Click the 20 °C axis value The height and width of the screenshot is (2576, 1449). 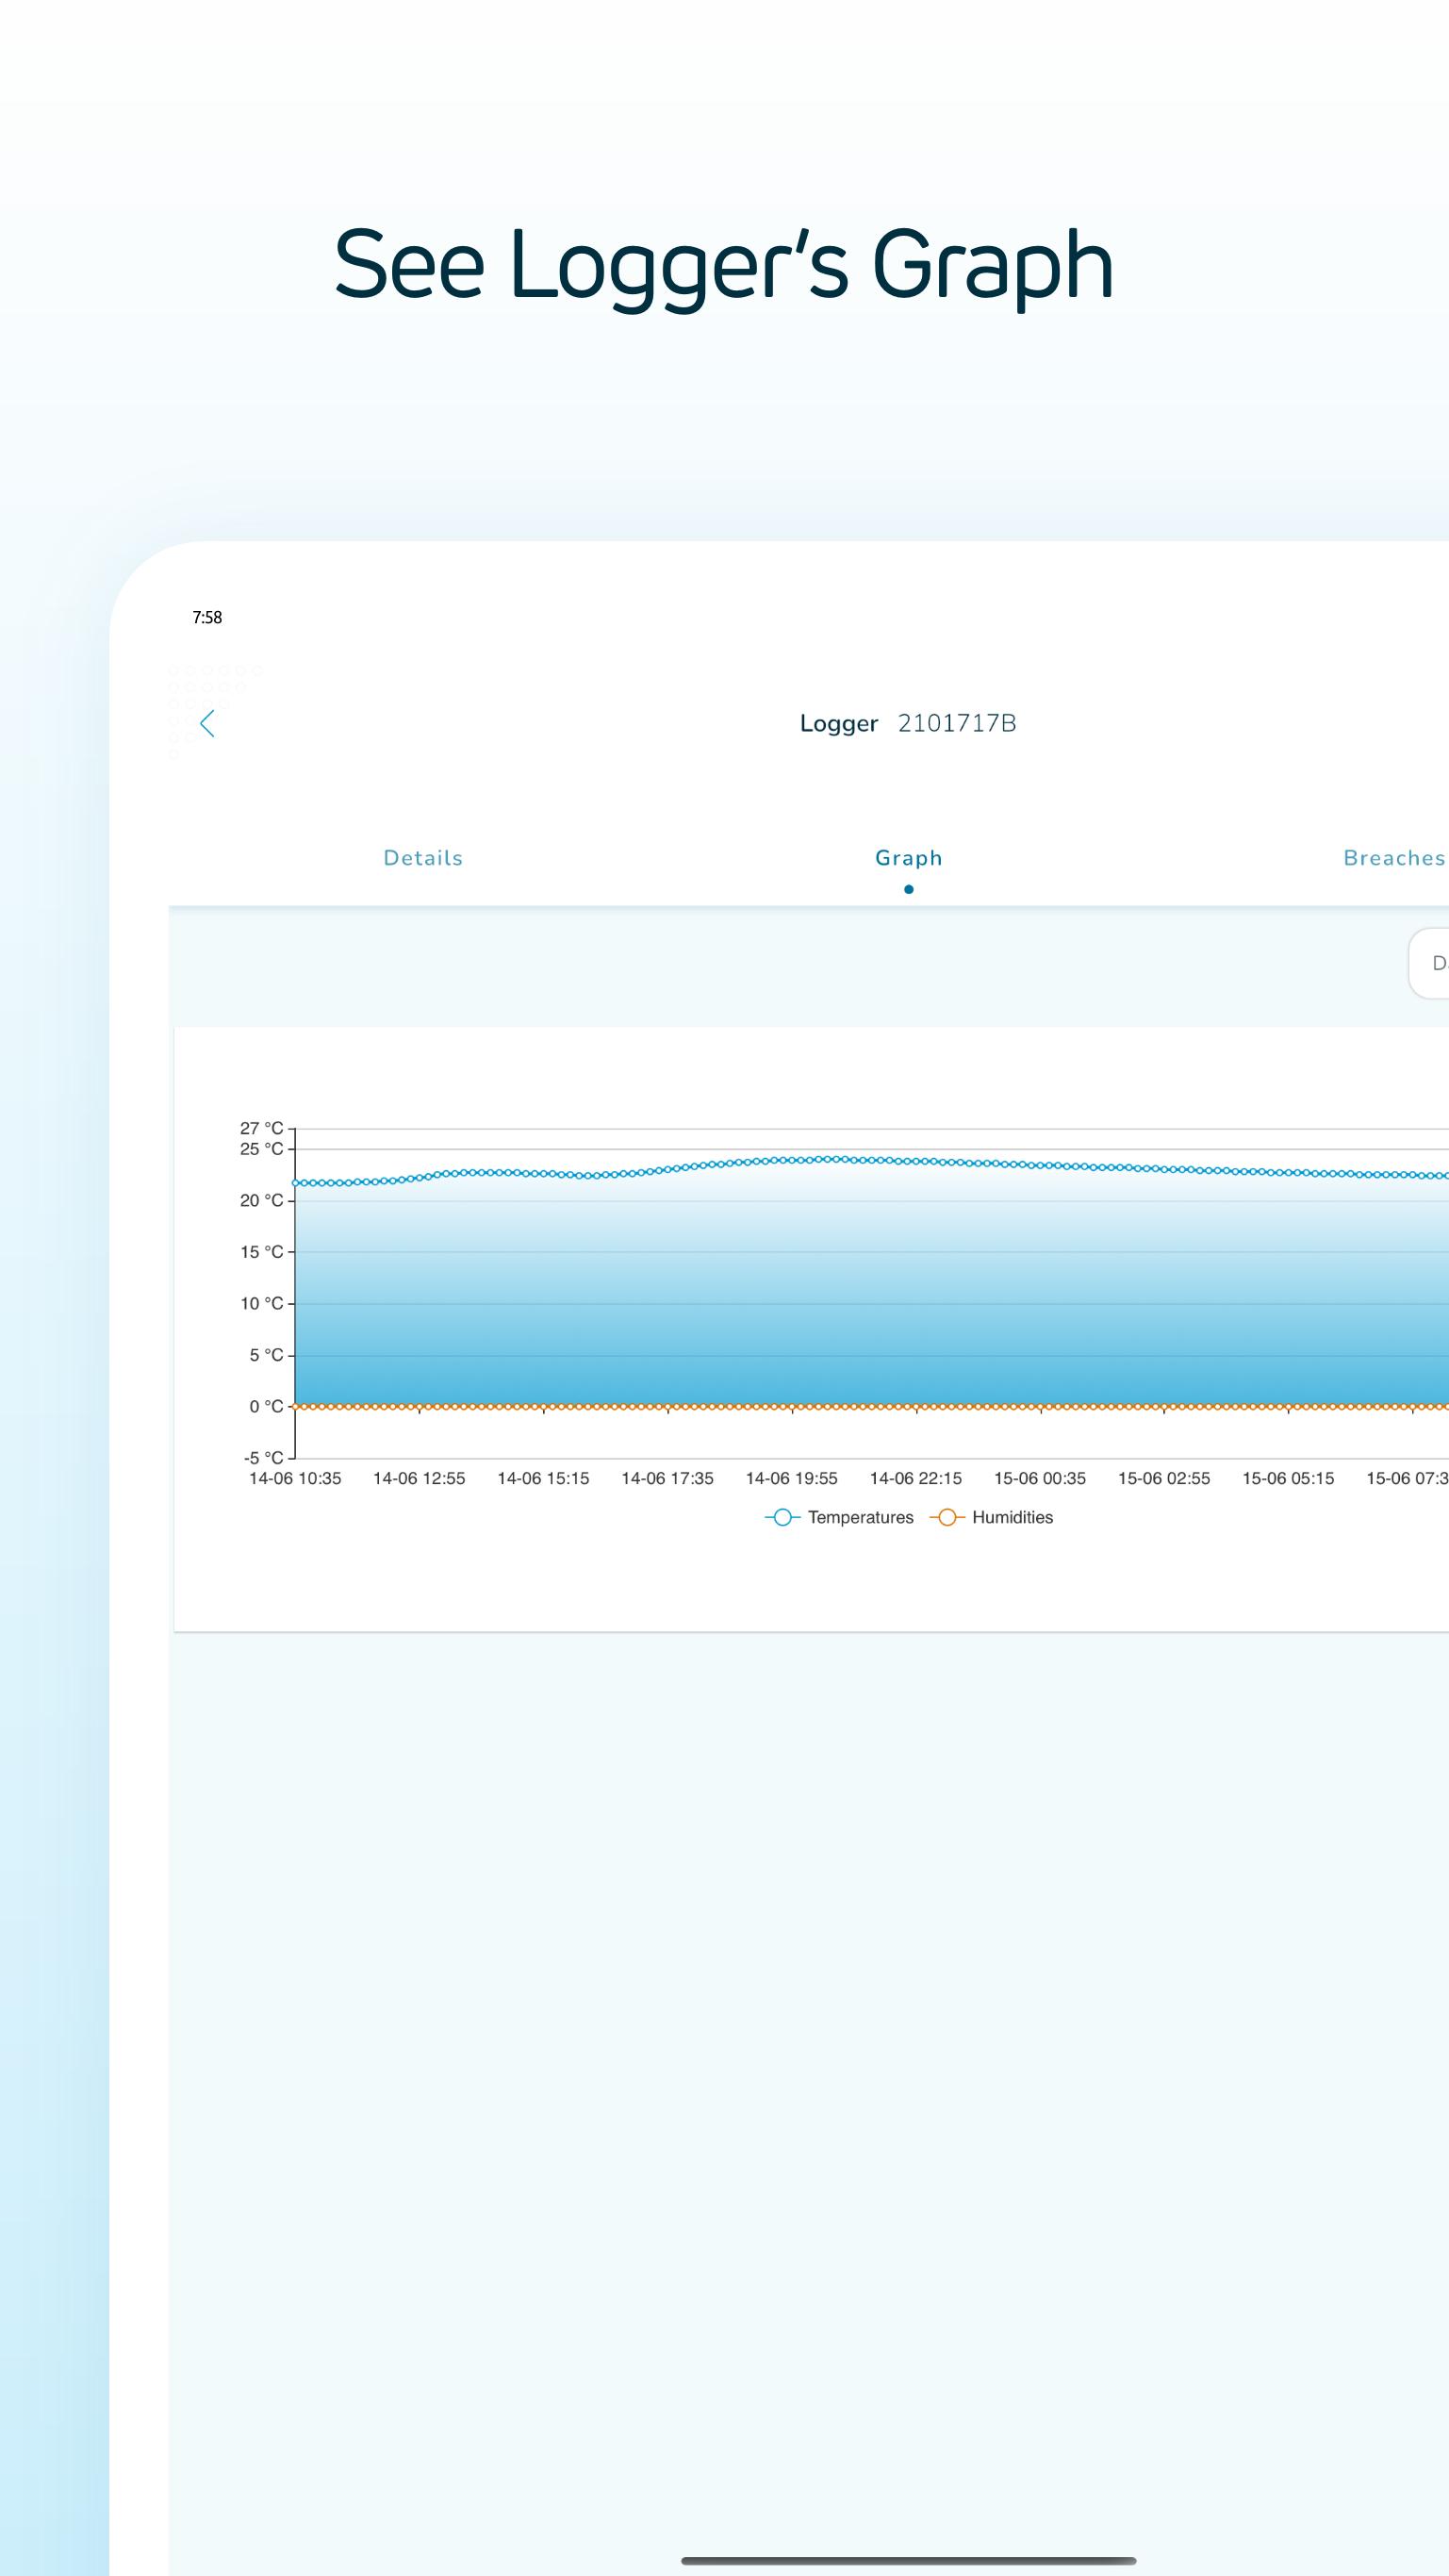[261, 1200]
